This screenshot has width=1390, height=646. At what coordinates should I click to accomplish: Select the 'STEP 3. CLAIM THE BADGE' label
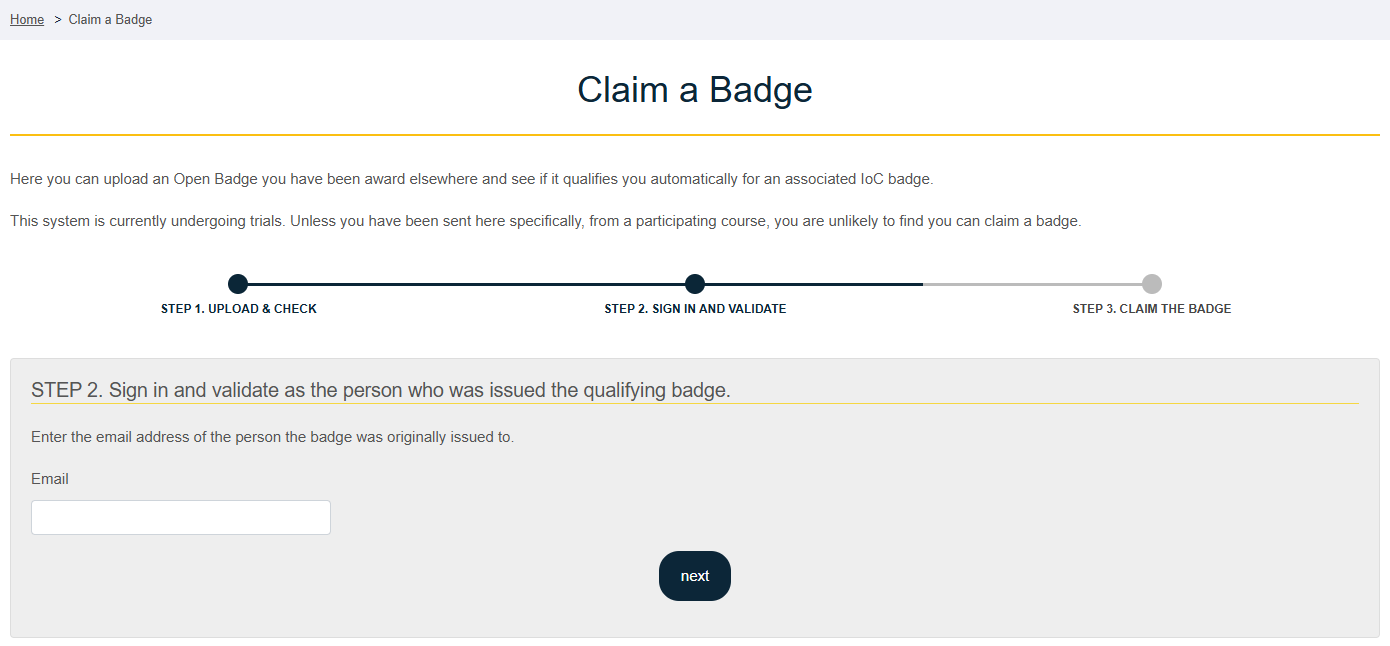pyautogui.click(x=1152, y=309)
